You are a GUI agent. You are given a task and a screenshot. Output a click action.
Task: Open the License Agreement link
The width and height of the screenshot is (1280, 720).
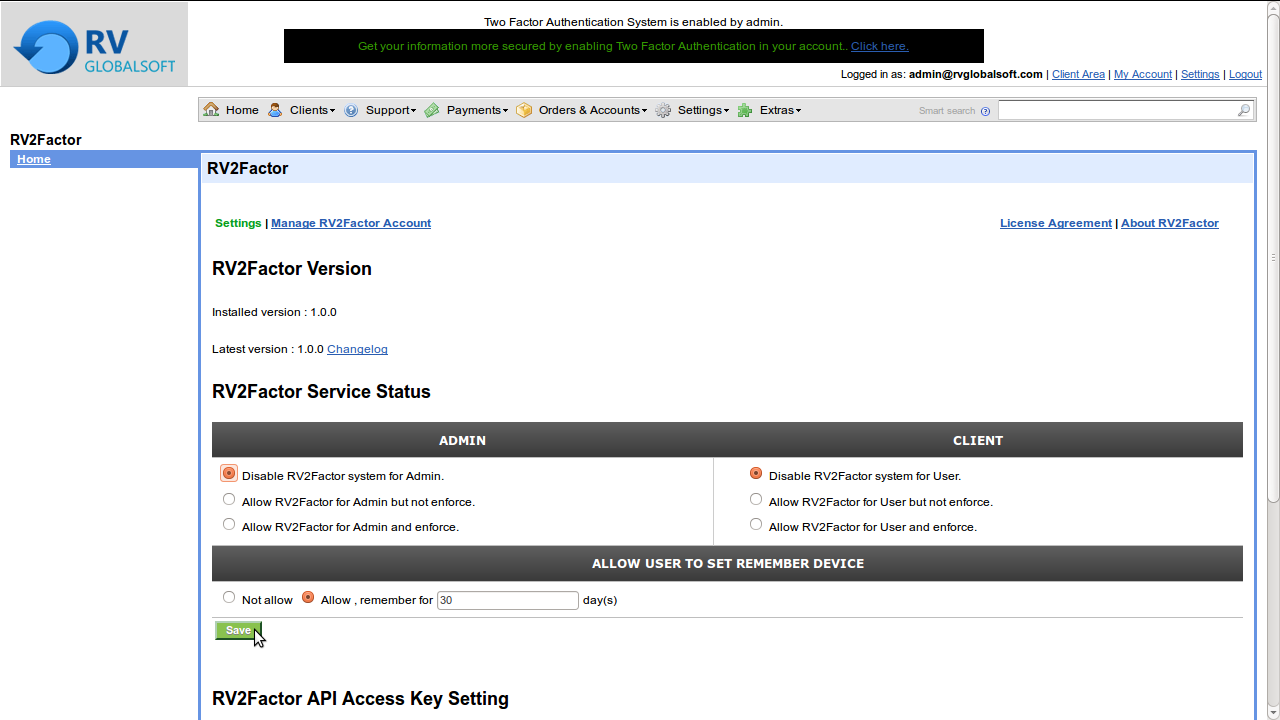(x=1056, y=223)
